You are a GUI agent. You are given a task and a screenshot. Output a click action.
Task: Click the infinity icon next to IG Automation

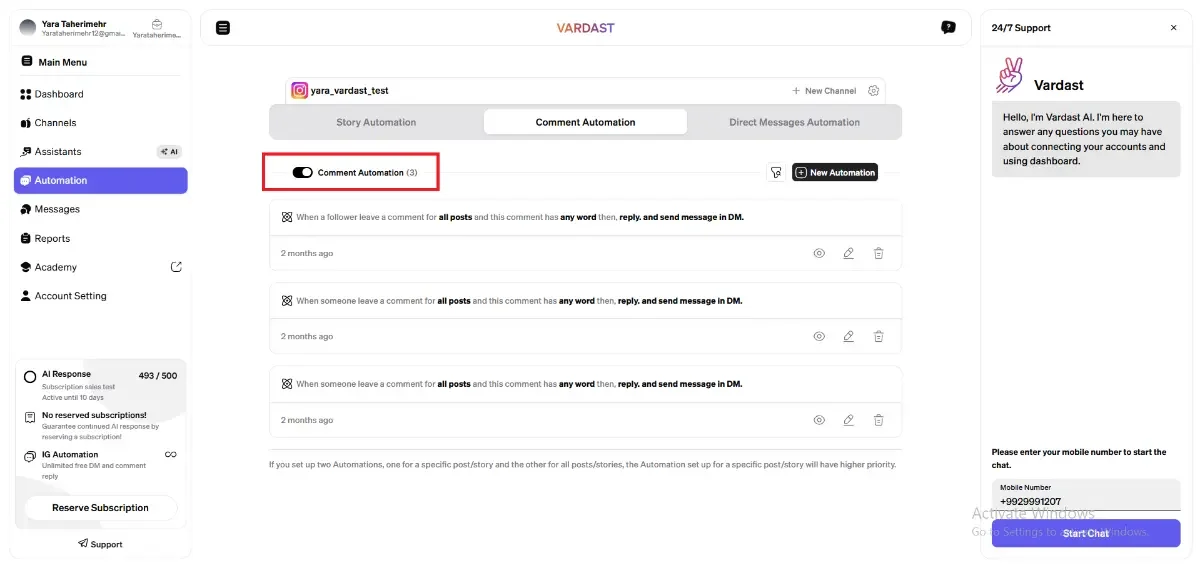171,455
